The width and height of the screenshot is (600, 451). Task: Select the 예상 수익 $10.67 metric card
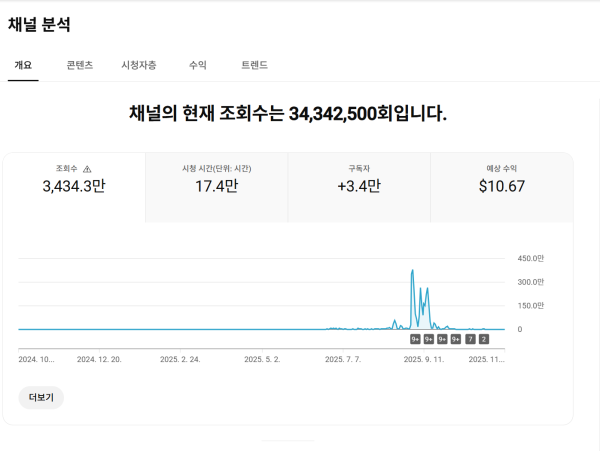tap(501, 186)
